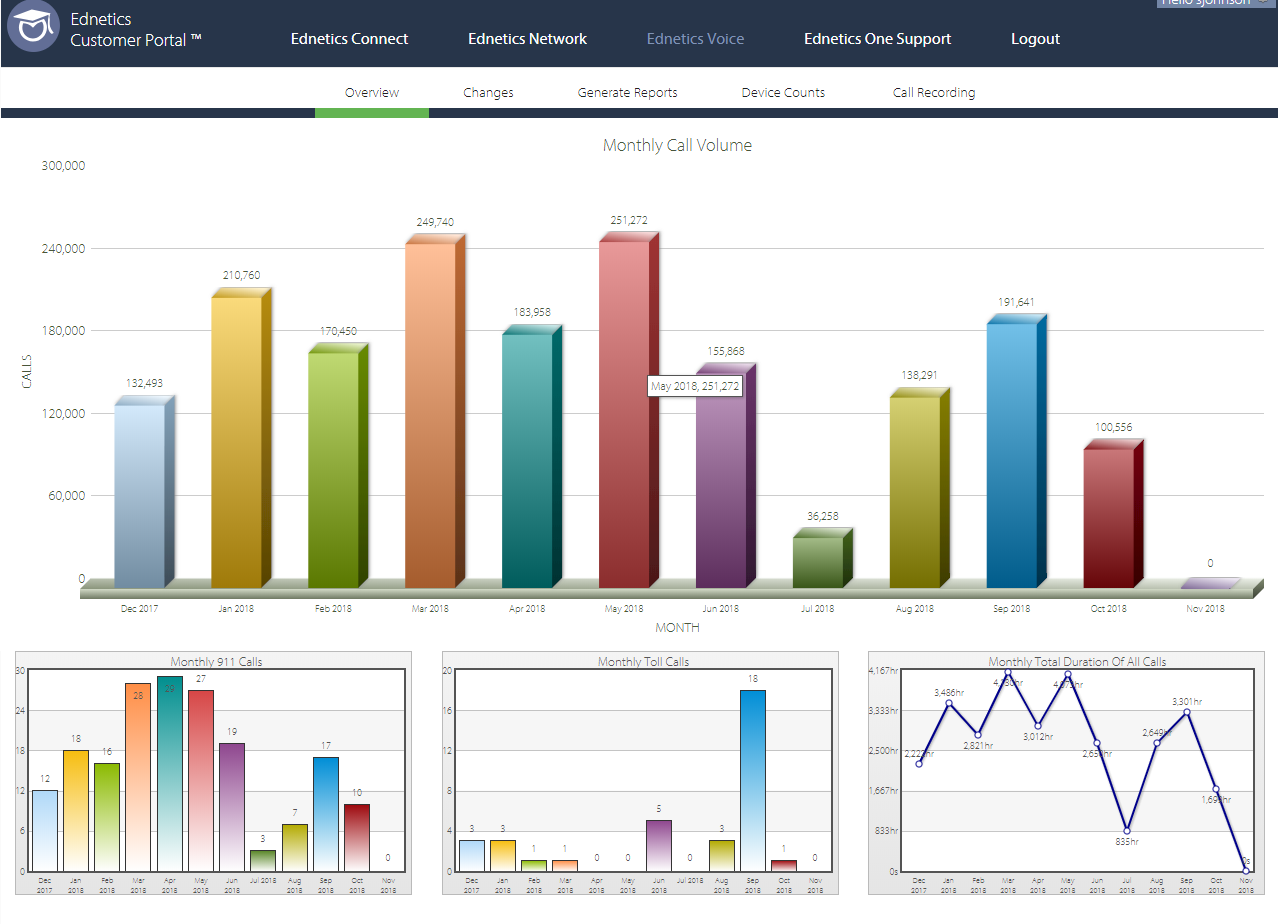Image resolution: width=1278 pixels, height=924 pixels.
Task: Click the Logout link
Action: pyautogui.click(x=1035, y=39)
